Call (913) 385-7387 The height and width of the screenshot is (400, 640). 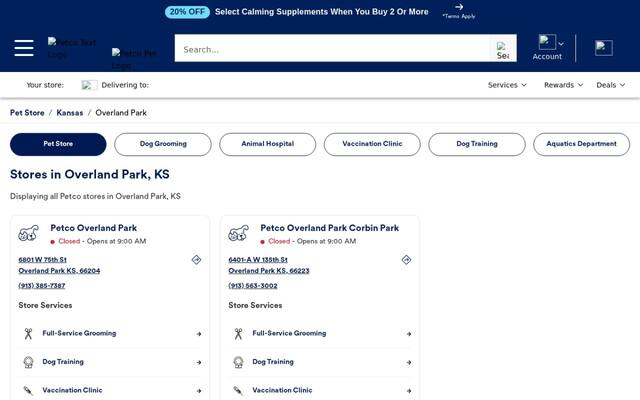click(42, 286)
